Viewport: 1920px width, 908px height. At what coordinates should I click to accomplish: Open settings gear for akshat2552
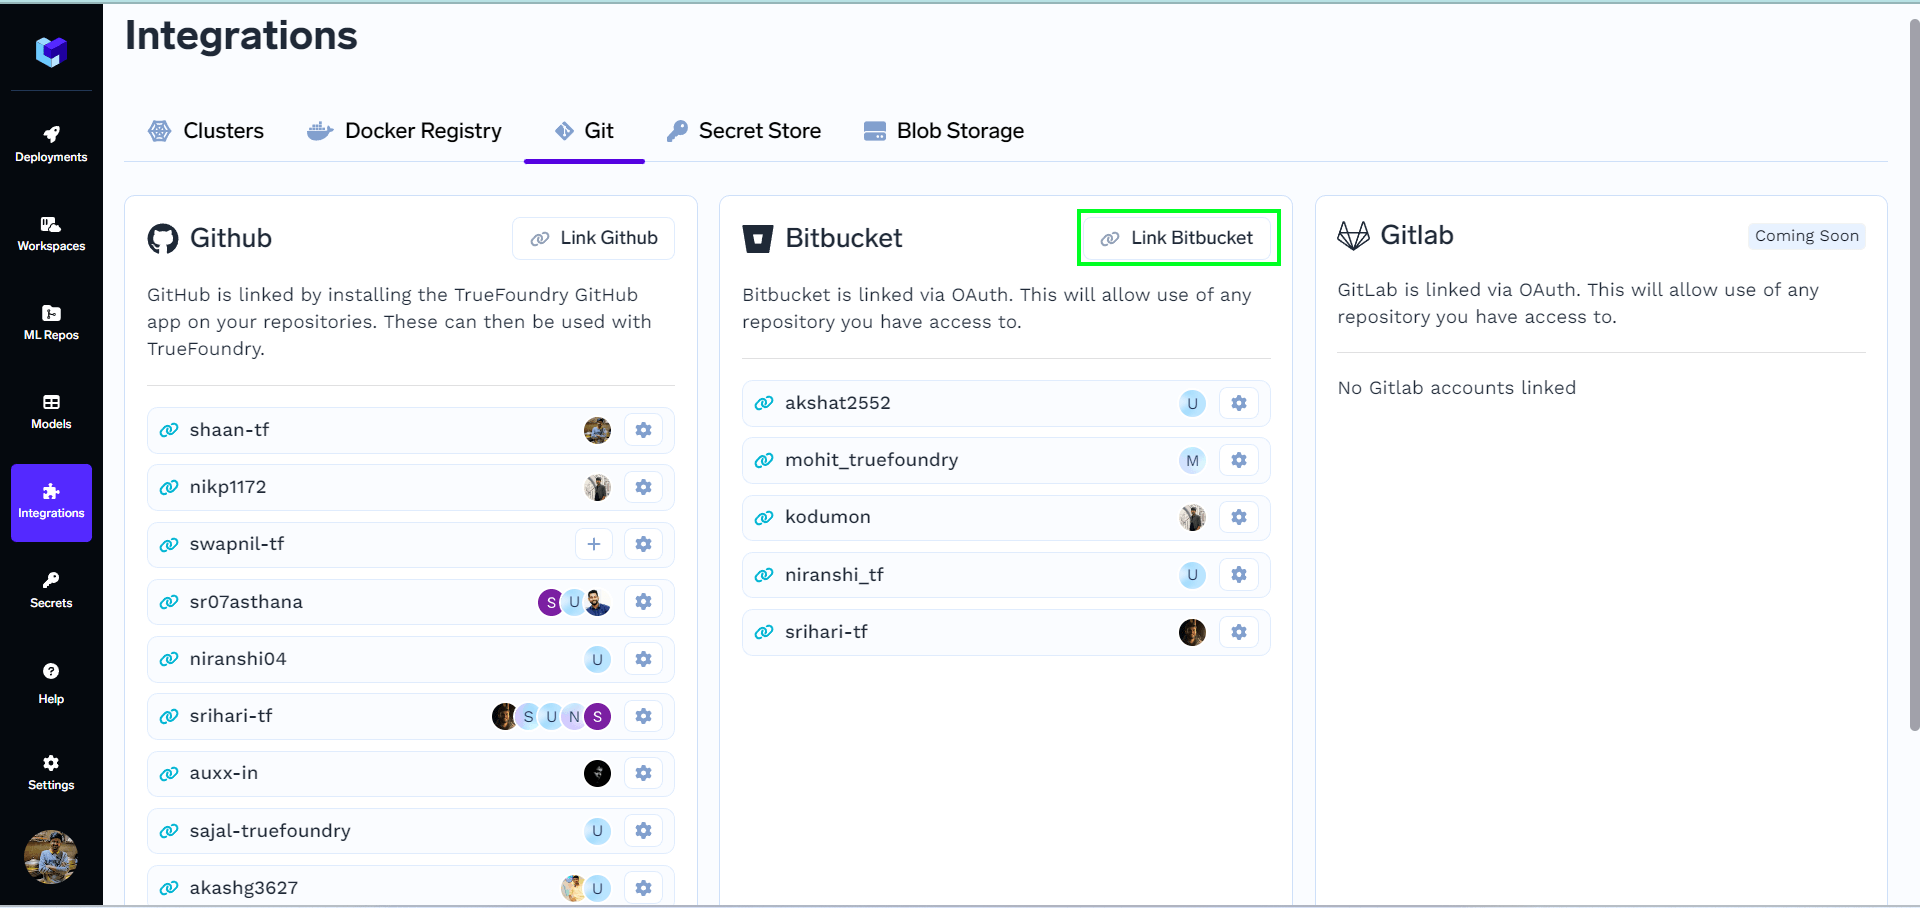1239,403
